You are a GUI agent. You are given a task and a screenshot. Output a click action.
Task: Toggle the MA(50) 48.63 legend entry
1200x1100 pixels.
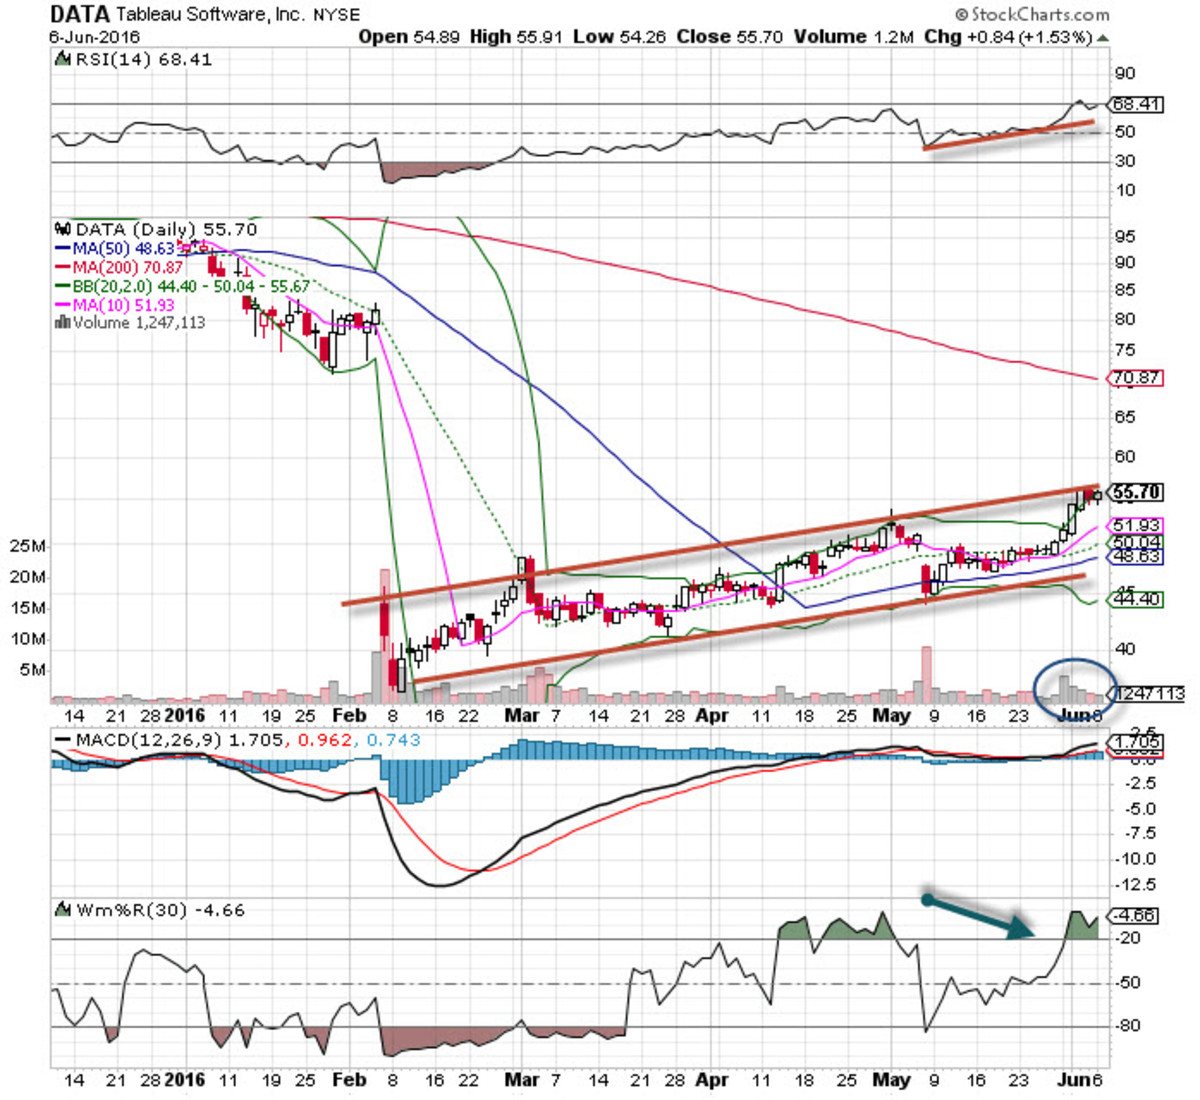point(115,248)
